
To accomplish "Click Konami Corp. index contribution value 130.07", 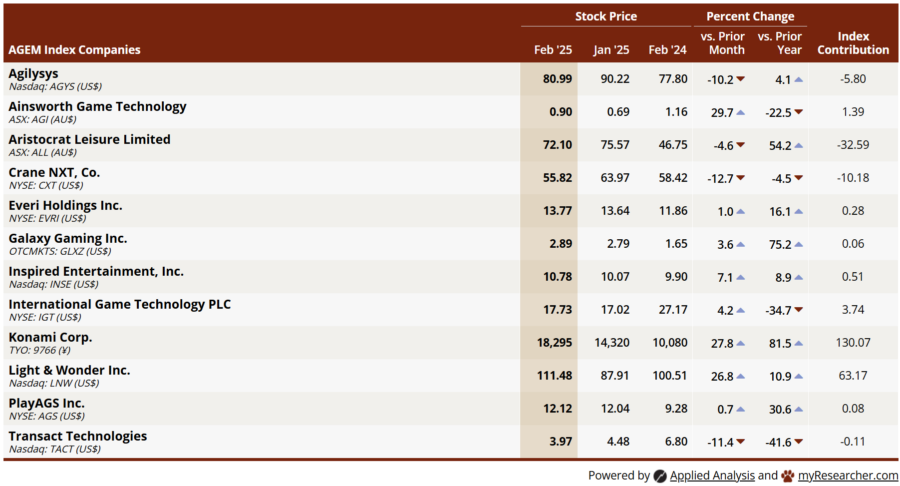I will click(853, 343).
